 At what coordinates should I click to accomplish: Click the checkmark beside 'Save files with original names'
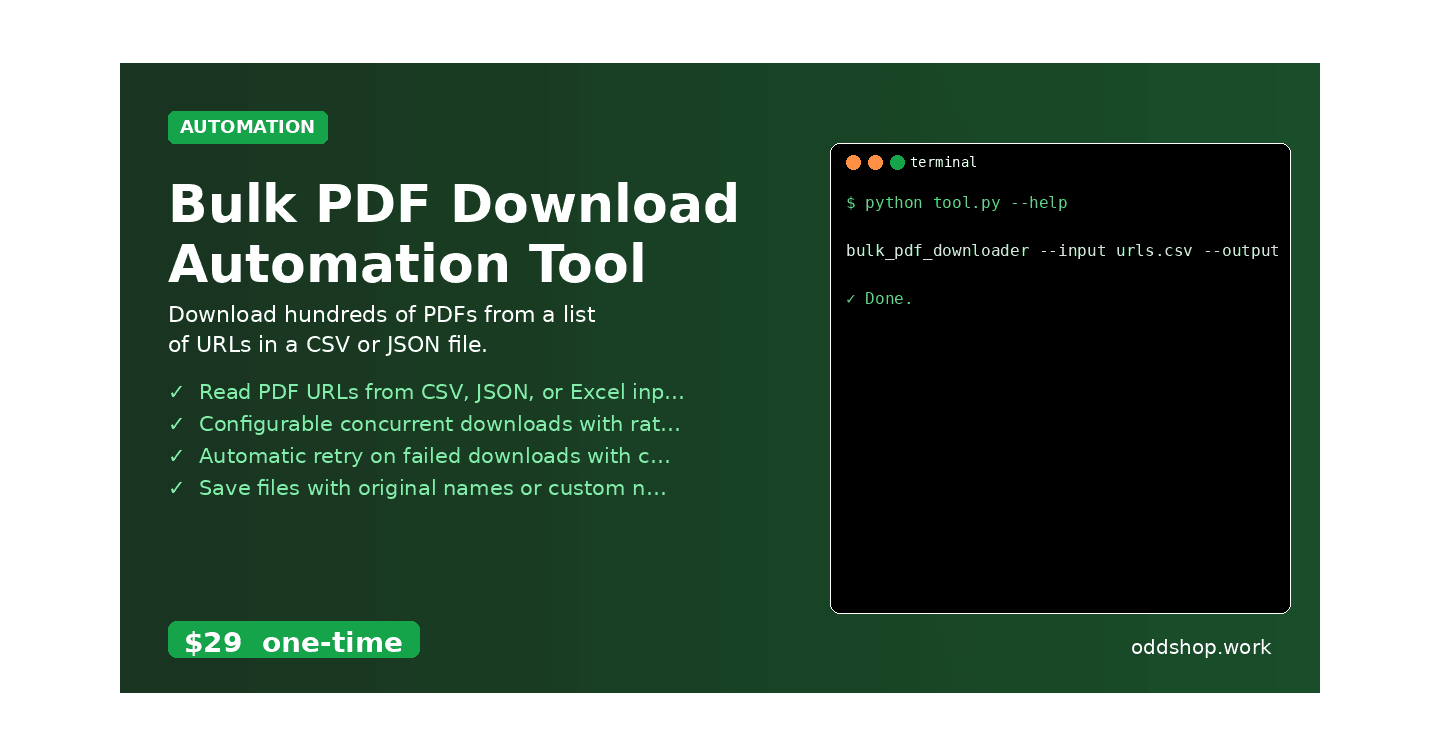point(177,488)
